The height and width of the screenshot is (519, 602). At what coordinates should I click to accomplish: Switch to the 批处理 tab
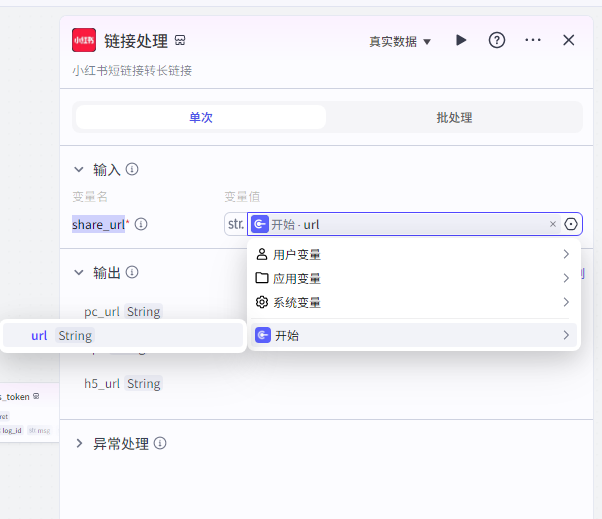(x=454, y=118)
